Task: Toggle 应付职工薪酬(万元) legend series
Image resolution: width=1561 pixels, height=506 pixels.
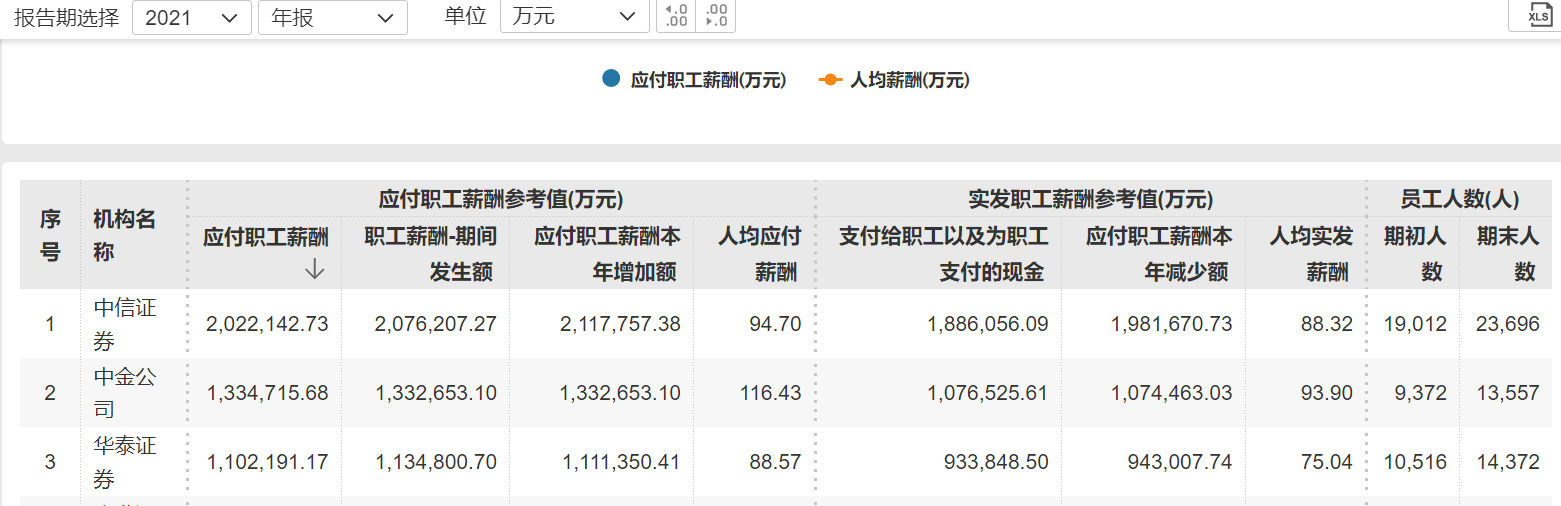Action: (694, 80)
